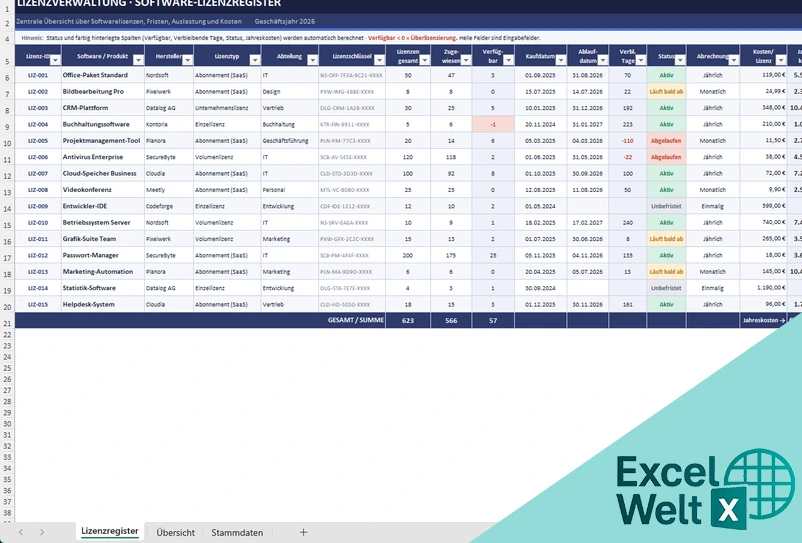Open the Lizenzschlüssel filter dropdown
Image resolution: width=802 pixels, height=543 pixels.
point(379,60)
